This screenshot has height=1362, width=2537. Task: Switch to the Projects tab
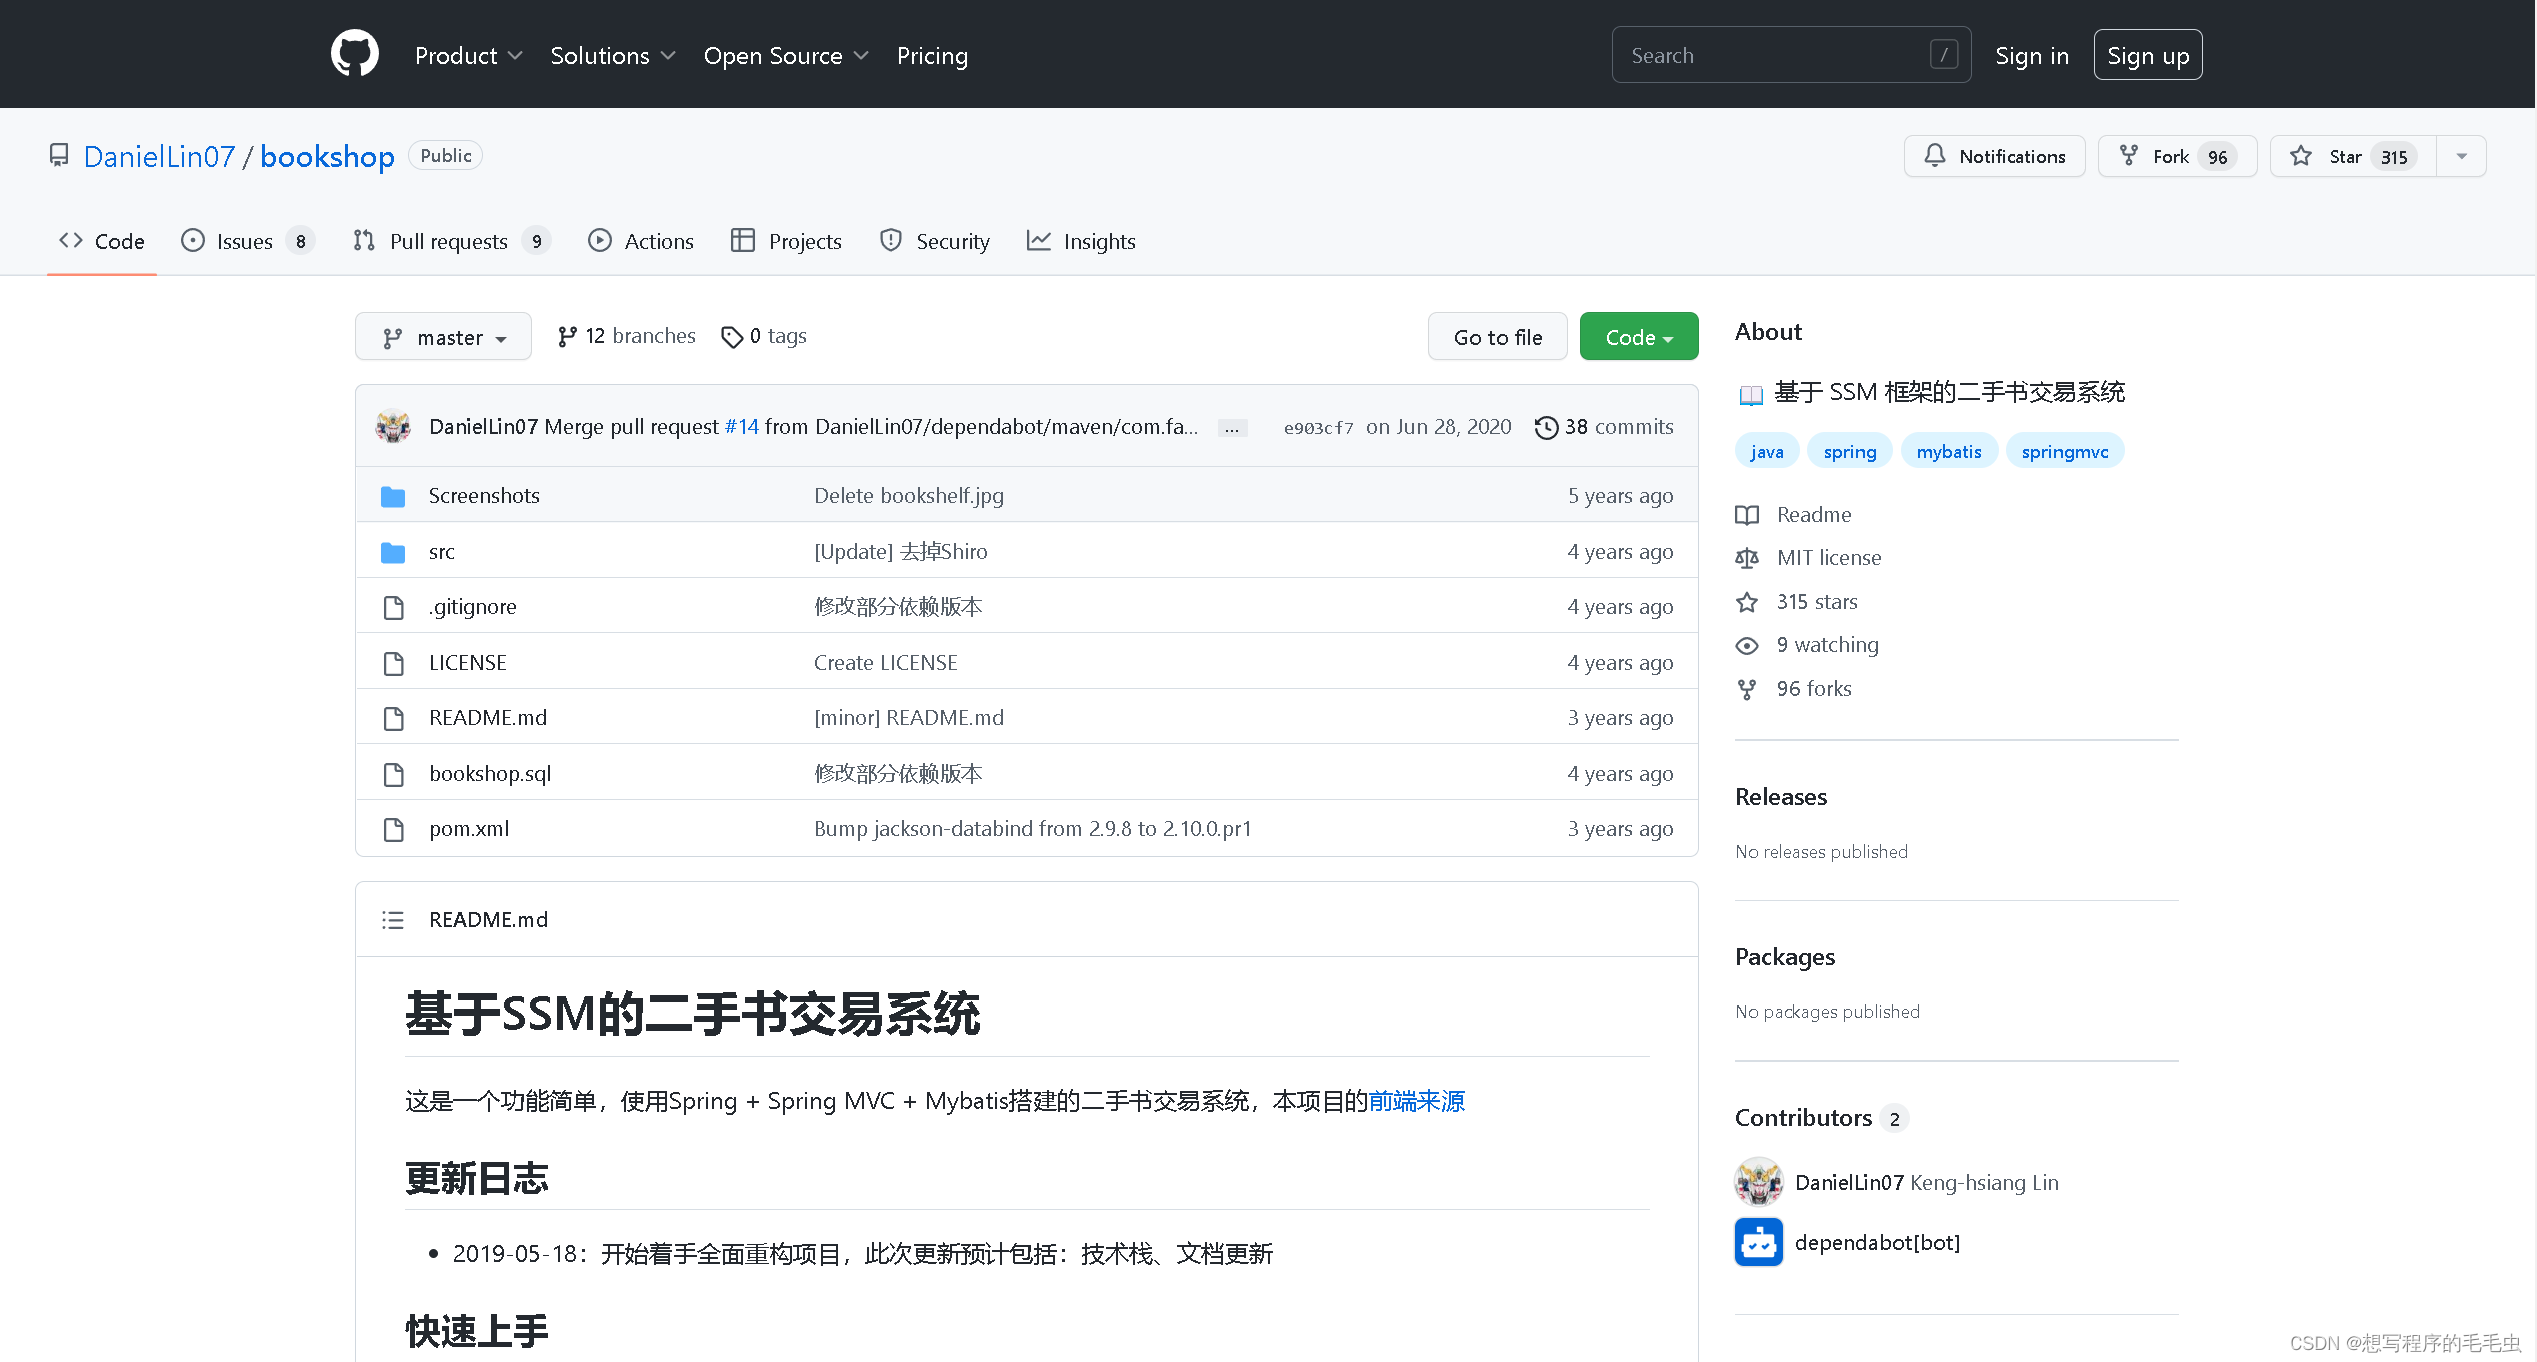click(x=787, y=241)
